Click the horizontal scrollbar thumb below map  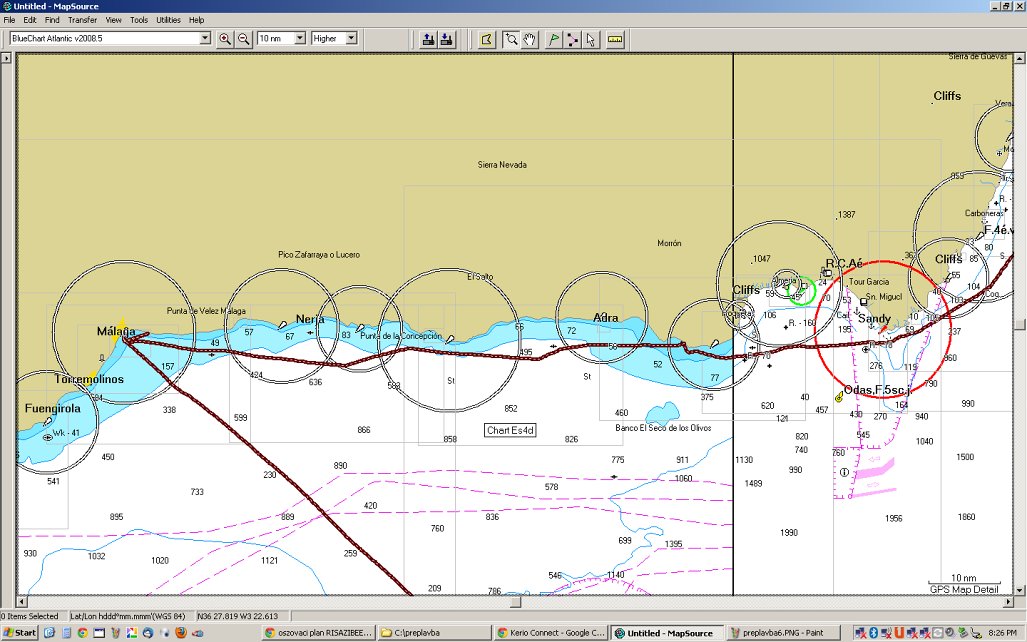tap(516, 602)
